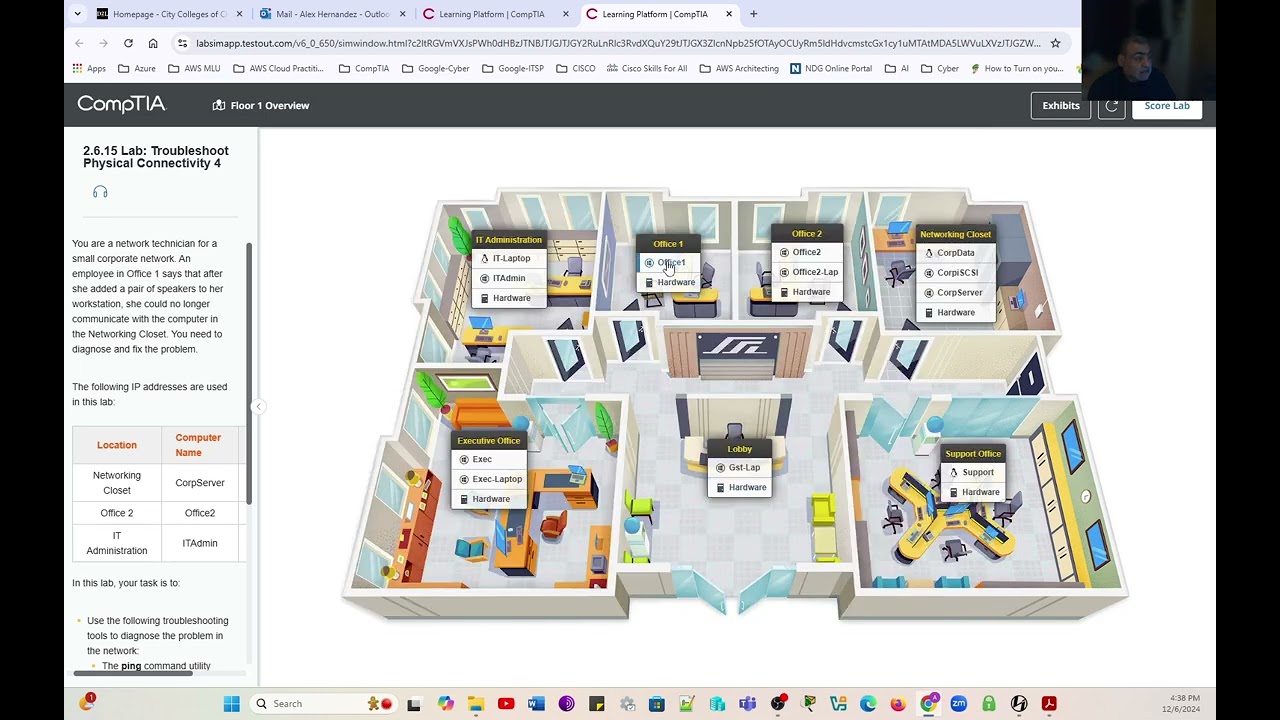Close the active Learning Platform tab
Viewport: 1280px width, 720px height.
click(x=729, y=14)
